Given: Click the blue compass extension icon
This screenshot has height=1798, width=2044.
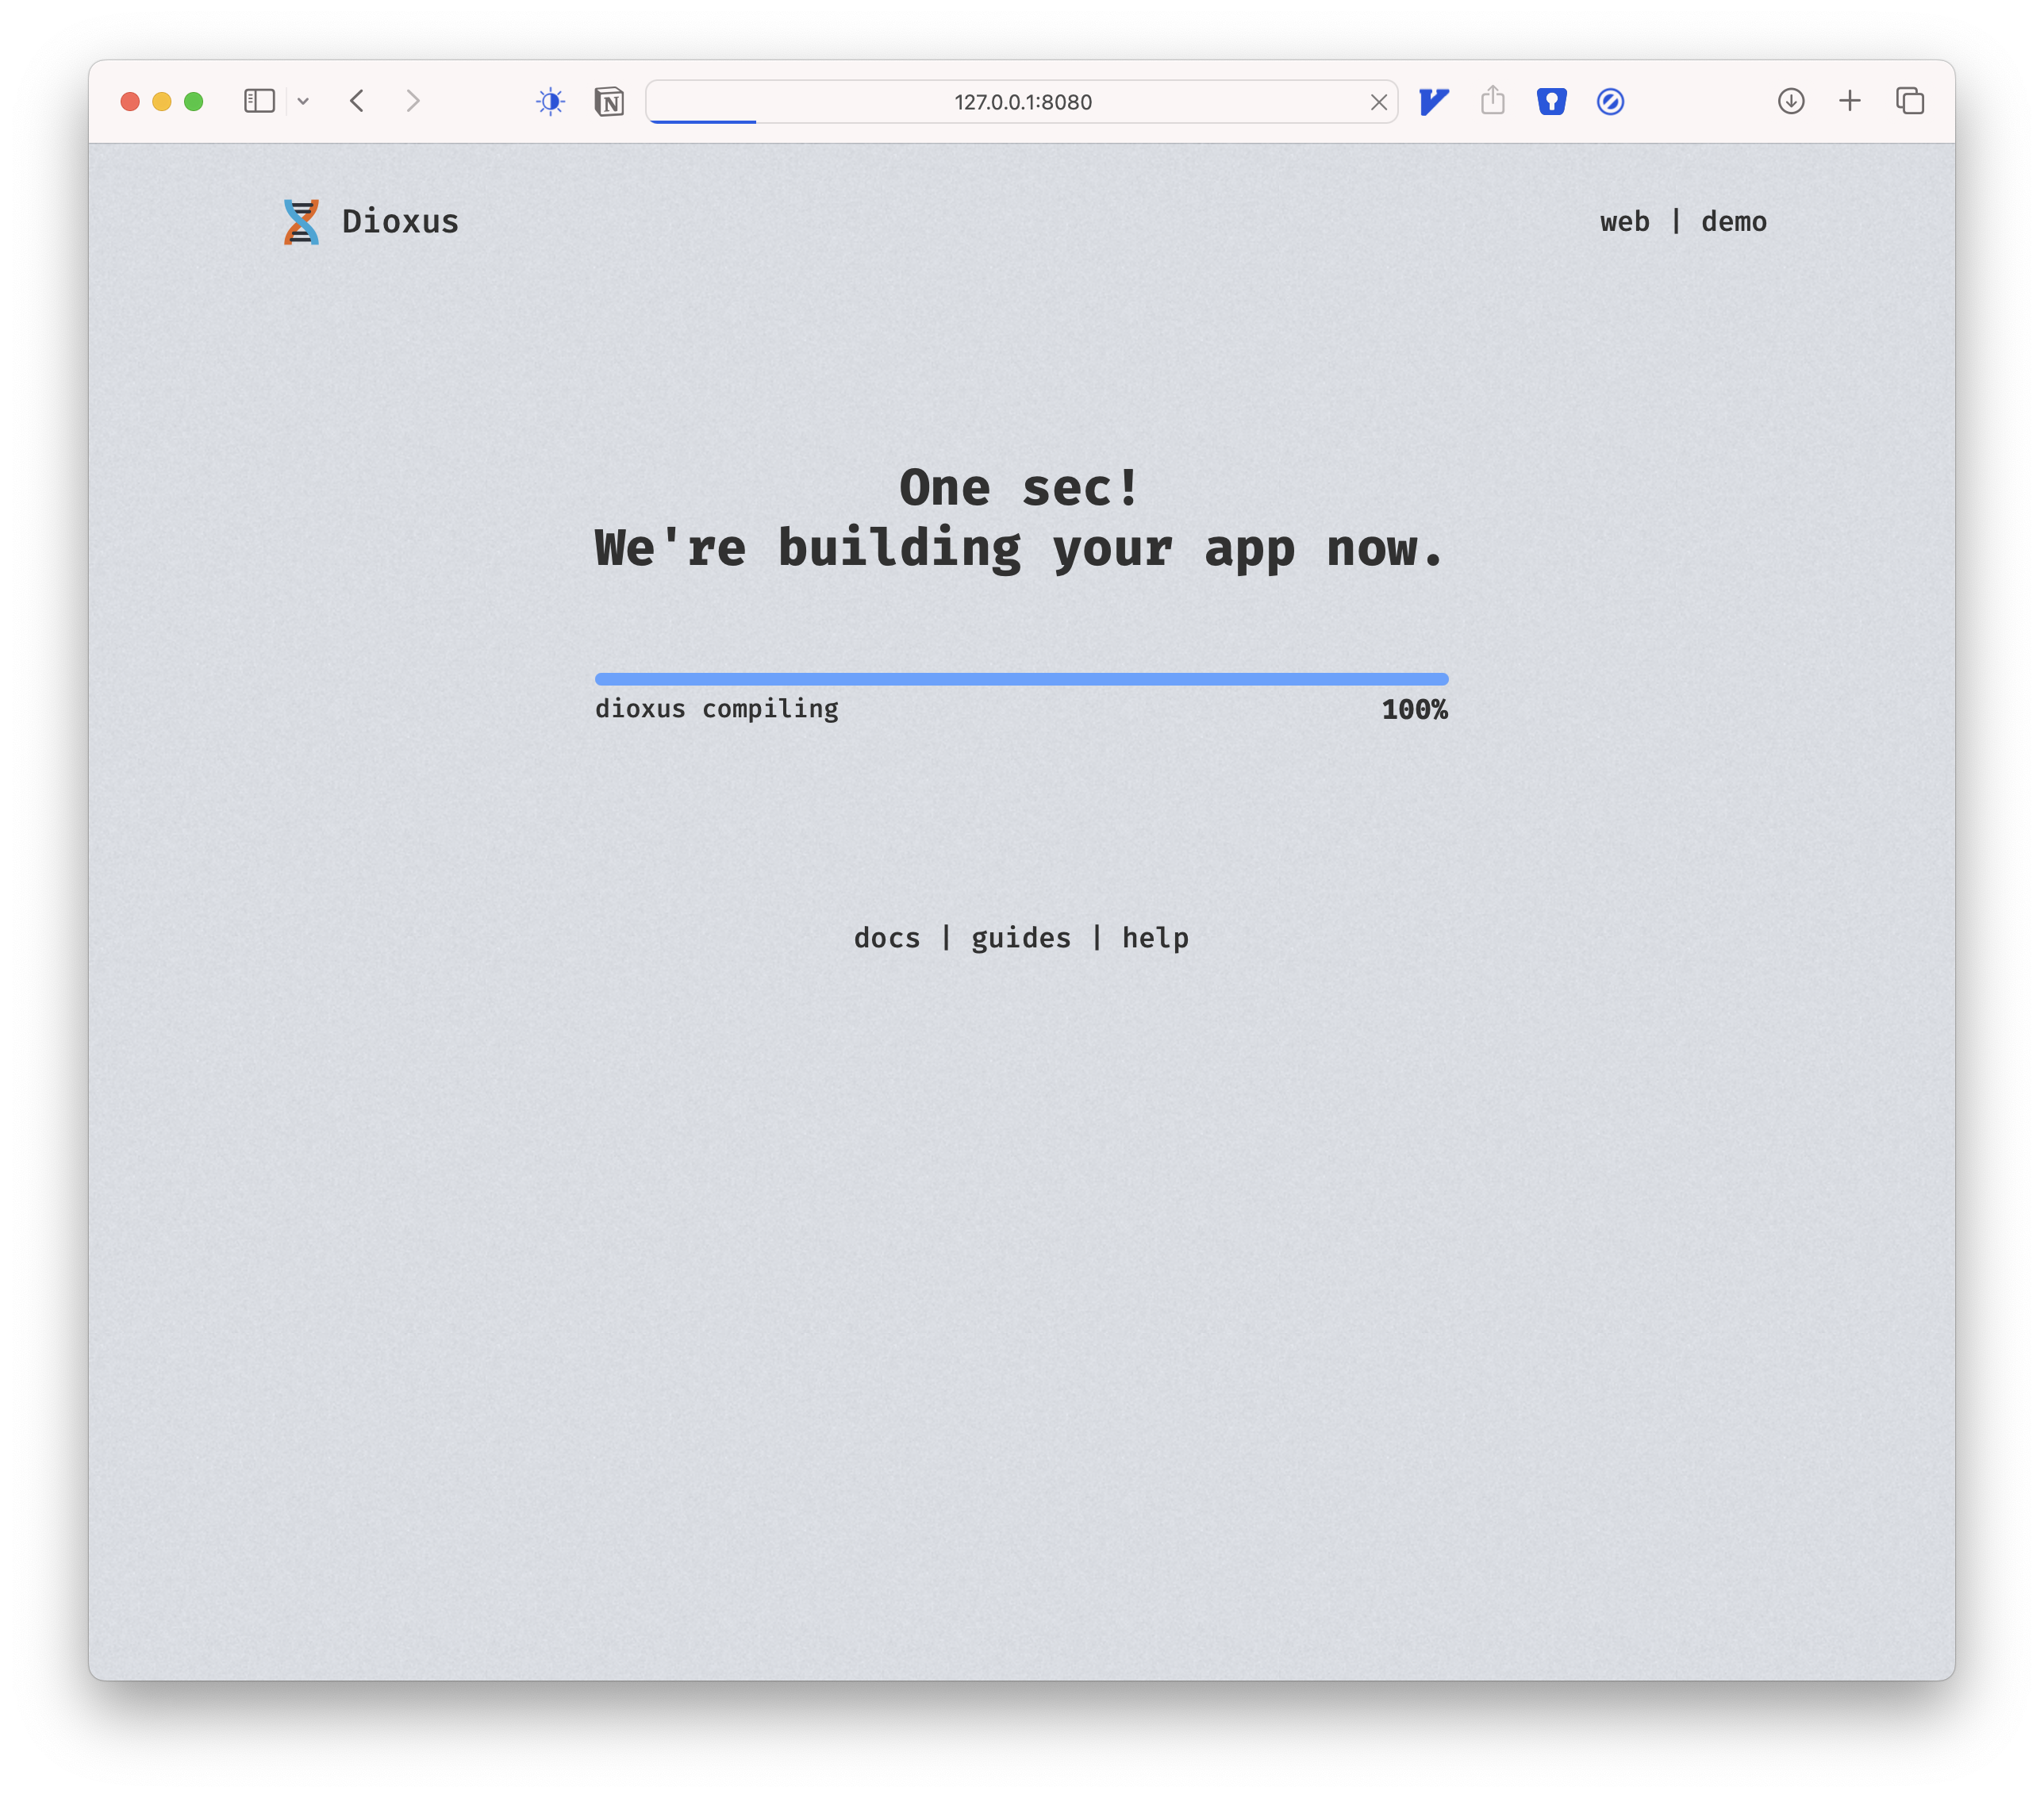Looking at the screenshot, I should click(1610, 101).
